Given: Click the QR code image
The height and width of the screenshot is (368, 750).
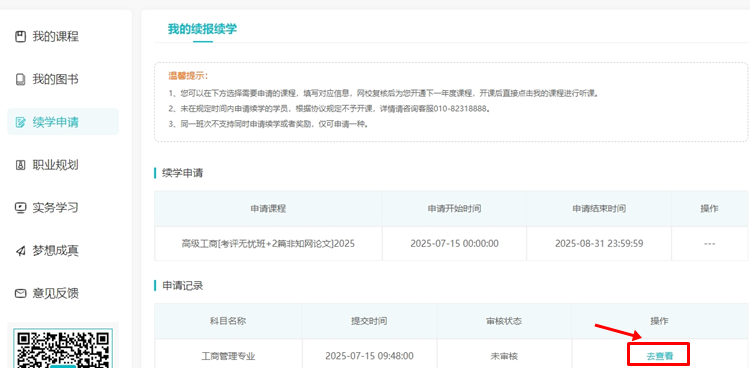Looking at the screenshot, I should (x=63, y=348).
